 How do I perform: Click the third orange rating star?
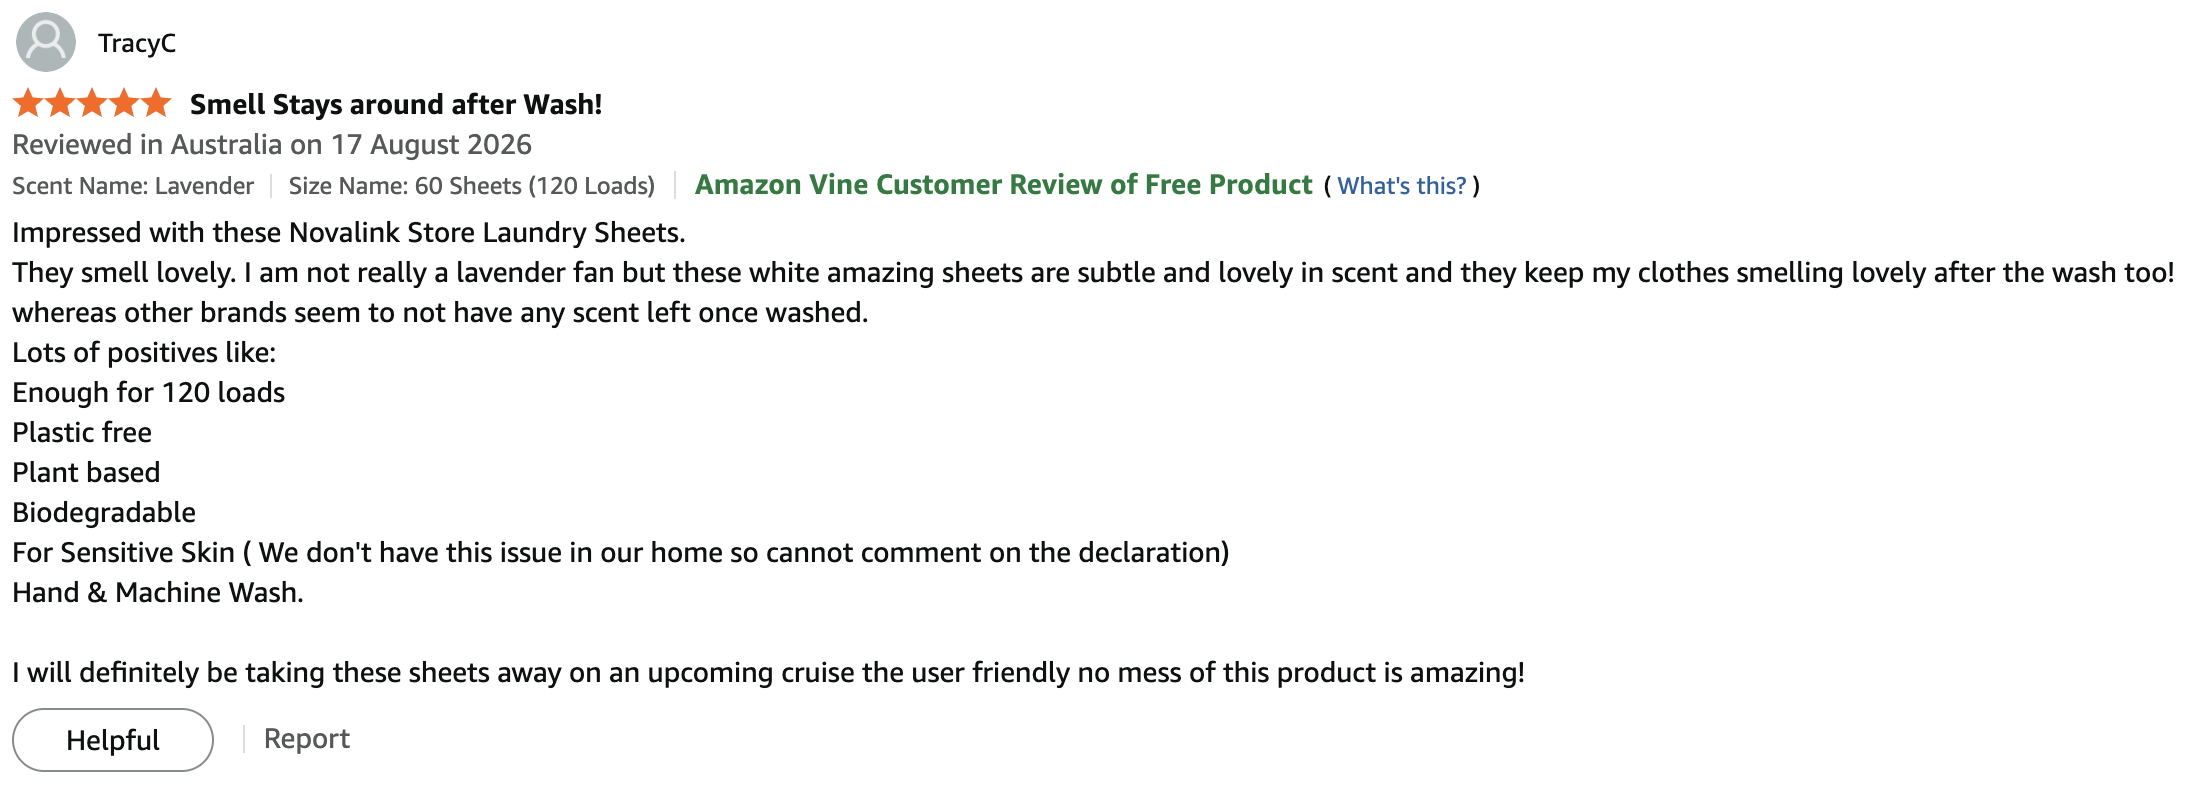[x=93, y=103]
